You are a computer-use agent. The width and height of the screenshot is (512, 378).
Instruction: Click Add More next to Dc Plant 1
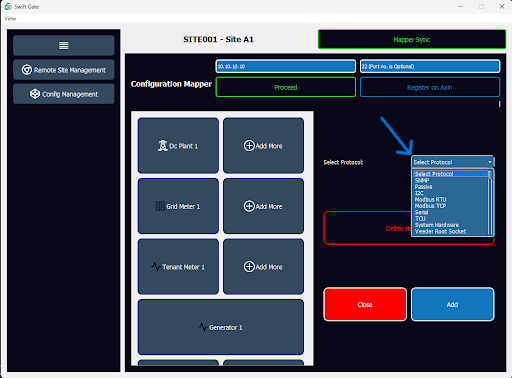click(x=263, y=146)
